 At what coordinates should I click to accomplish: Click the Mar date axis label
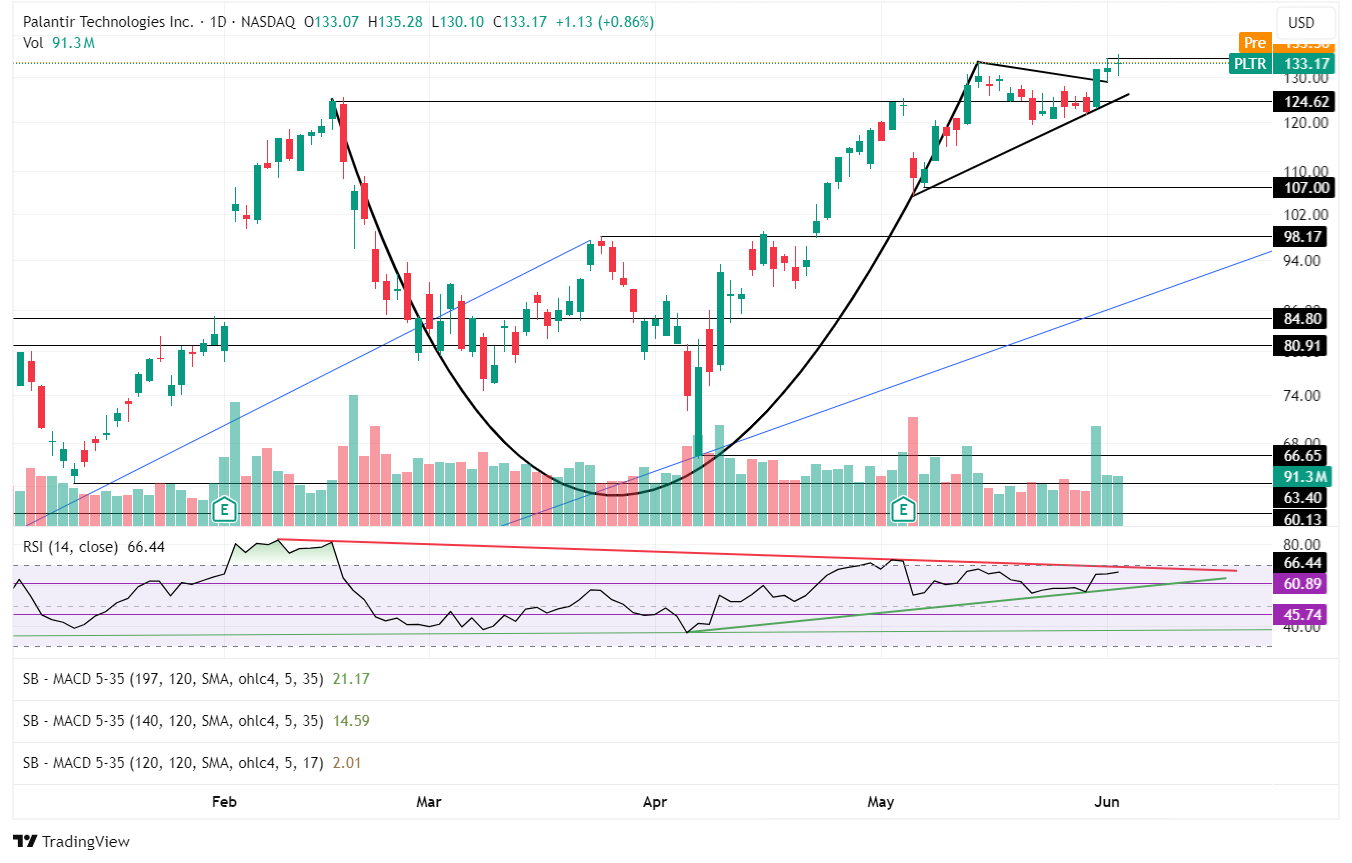[429, 802]
